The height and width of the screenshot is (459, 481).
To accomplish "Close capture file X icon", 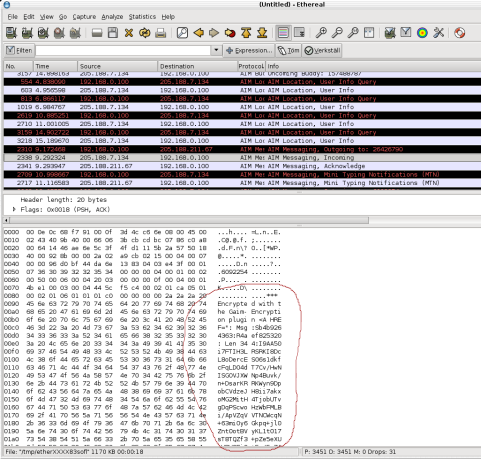I will tap(129, 33).
